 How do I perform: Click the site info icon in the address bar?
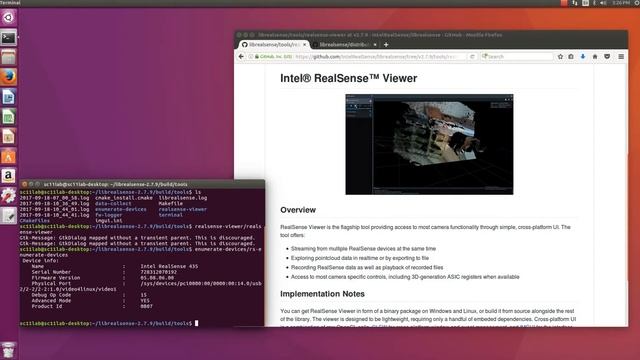(x=251, y=57)
